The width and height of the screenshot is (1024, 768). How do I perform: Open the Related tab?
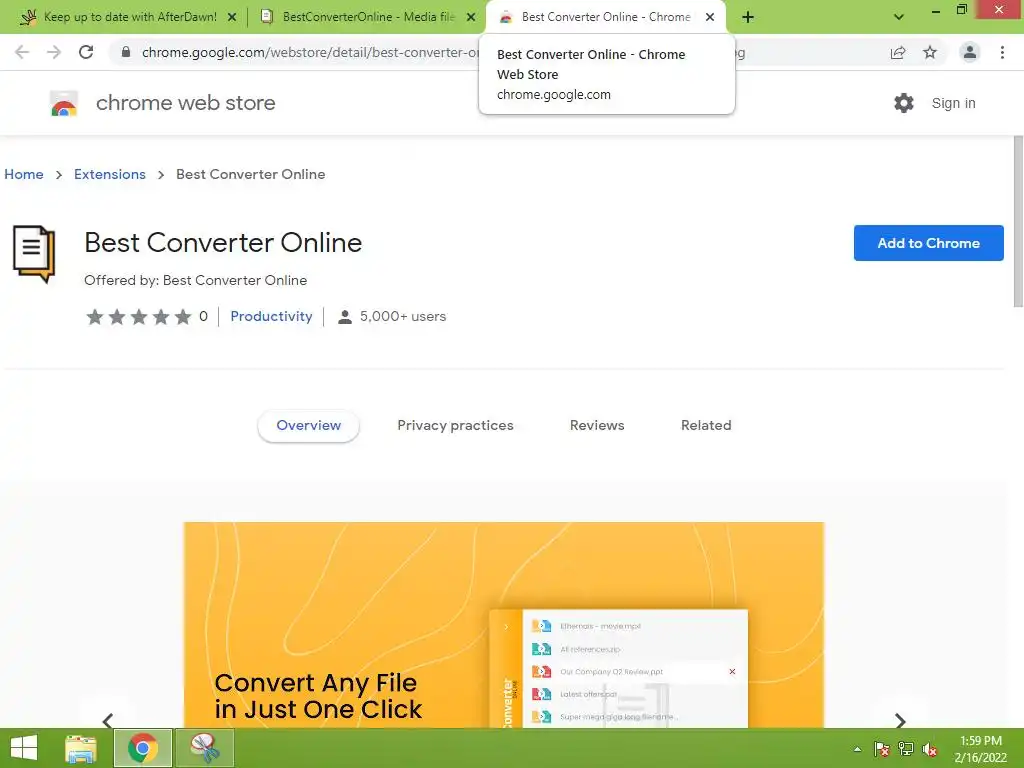[x=706, y=426]
